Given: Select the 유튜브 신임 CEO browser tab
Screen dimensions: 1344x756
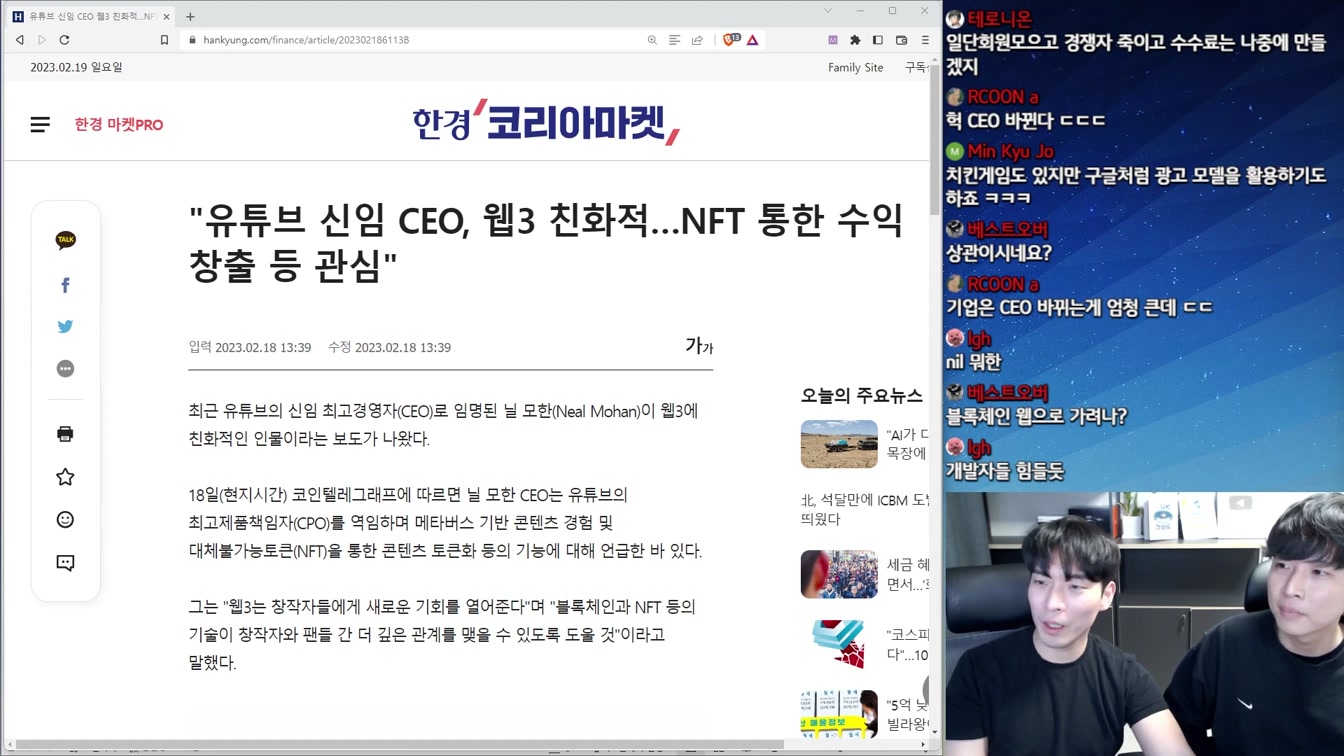Looking at the screenshot, I should pyautogui.click(x=90, y=17).
